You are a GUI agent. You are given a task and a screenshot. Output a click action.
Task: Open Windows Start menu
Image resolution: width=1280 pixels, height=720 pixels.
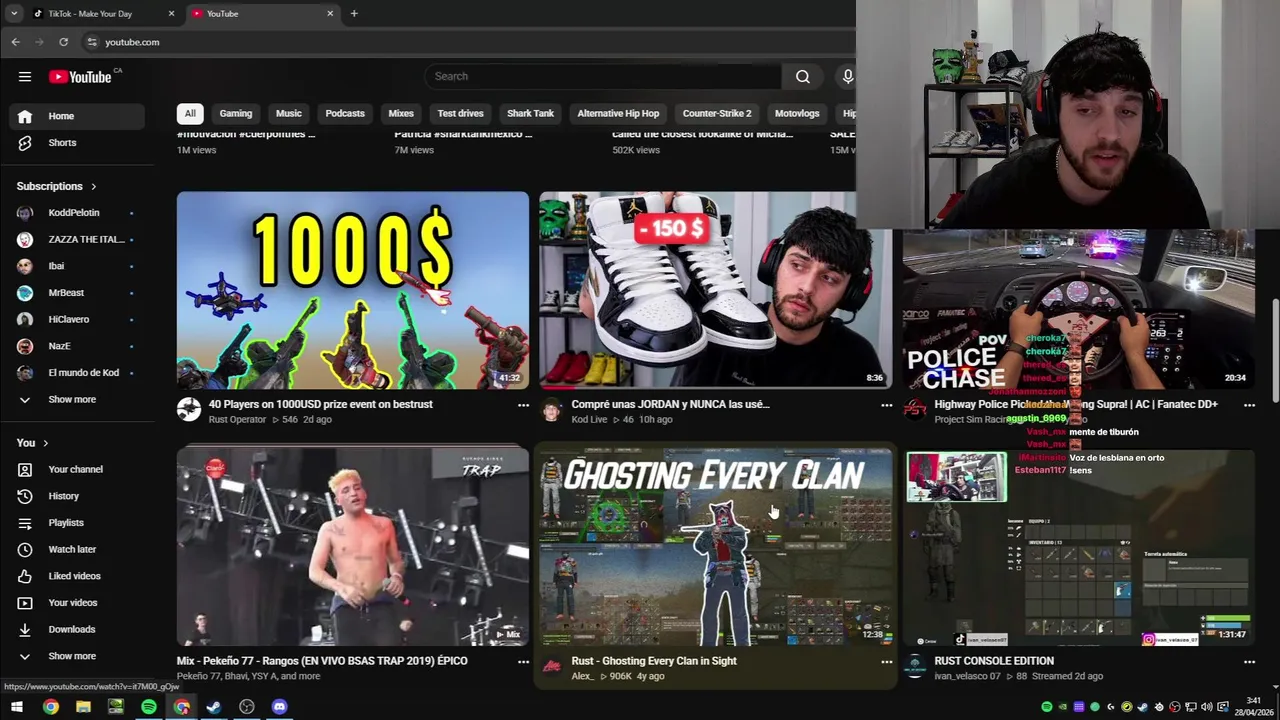click(17, 707)
